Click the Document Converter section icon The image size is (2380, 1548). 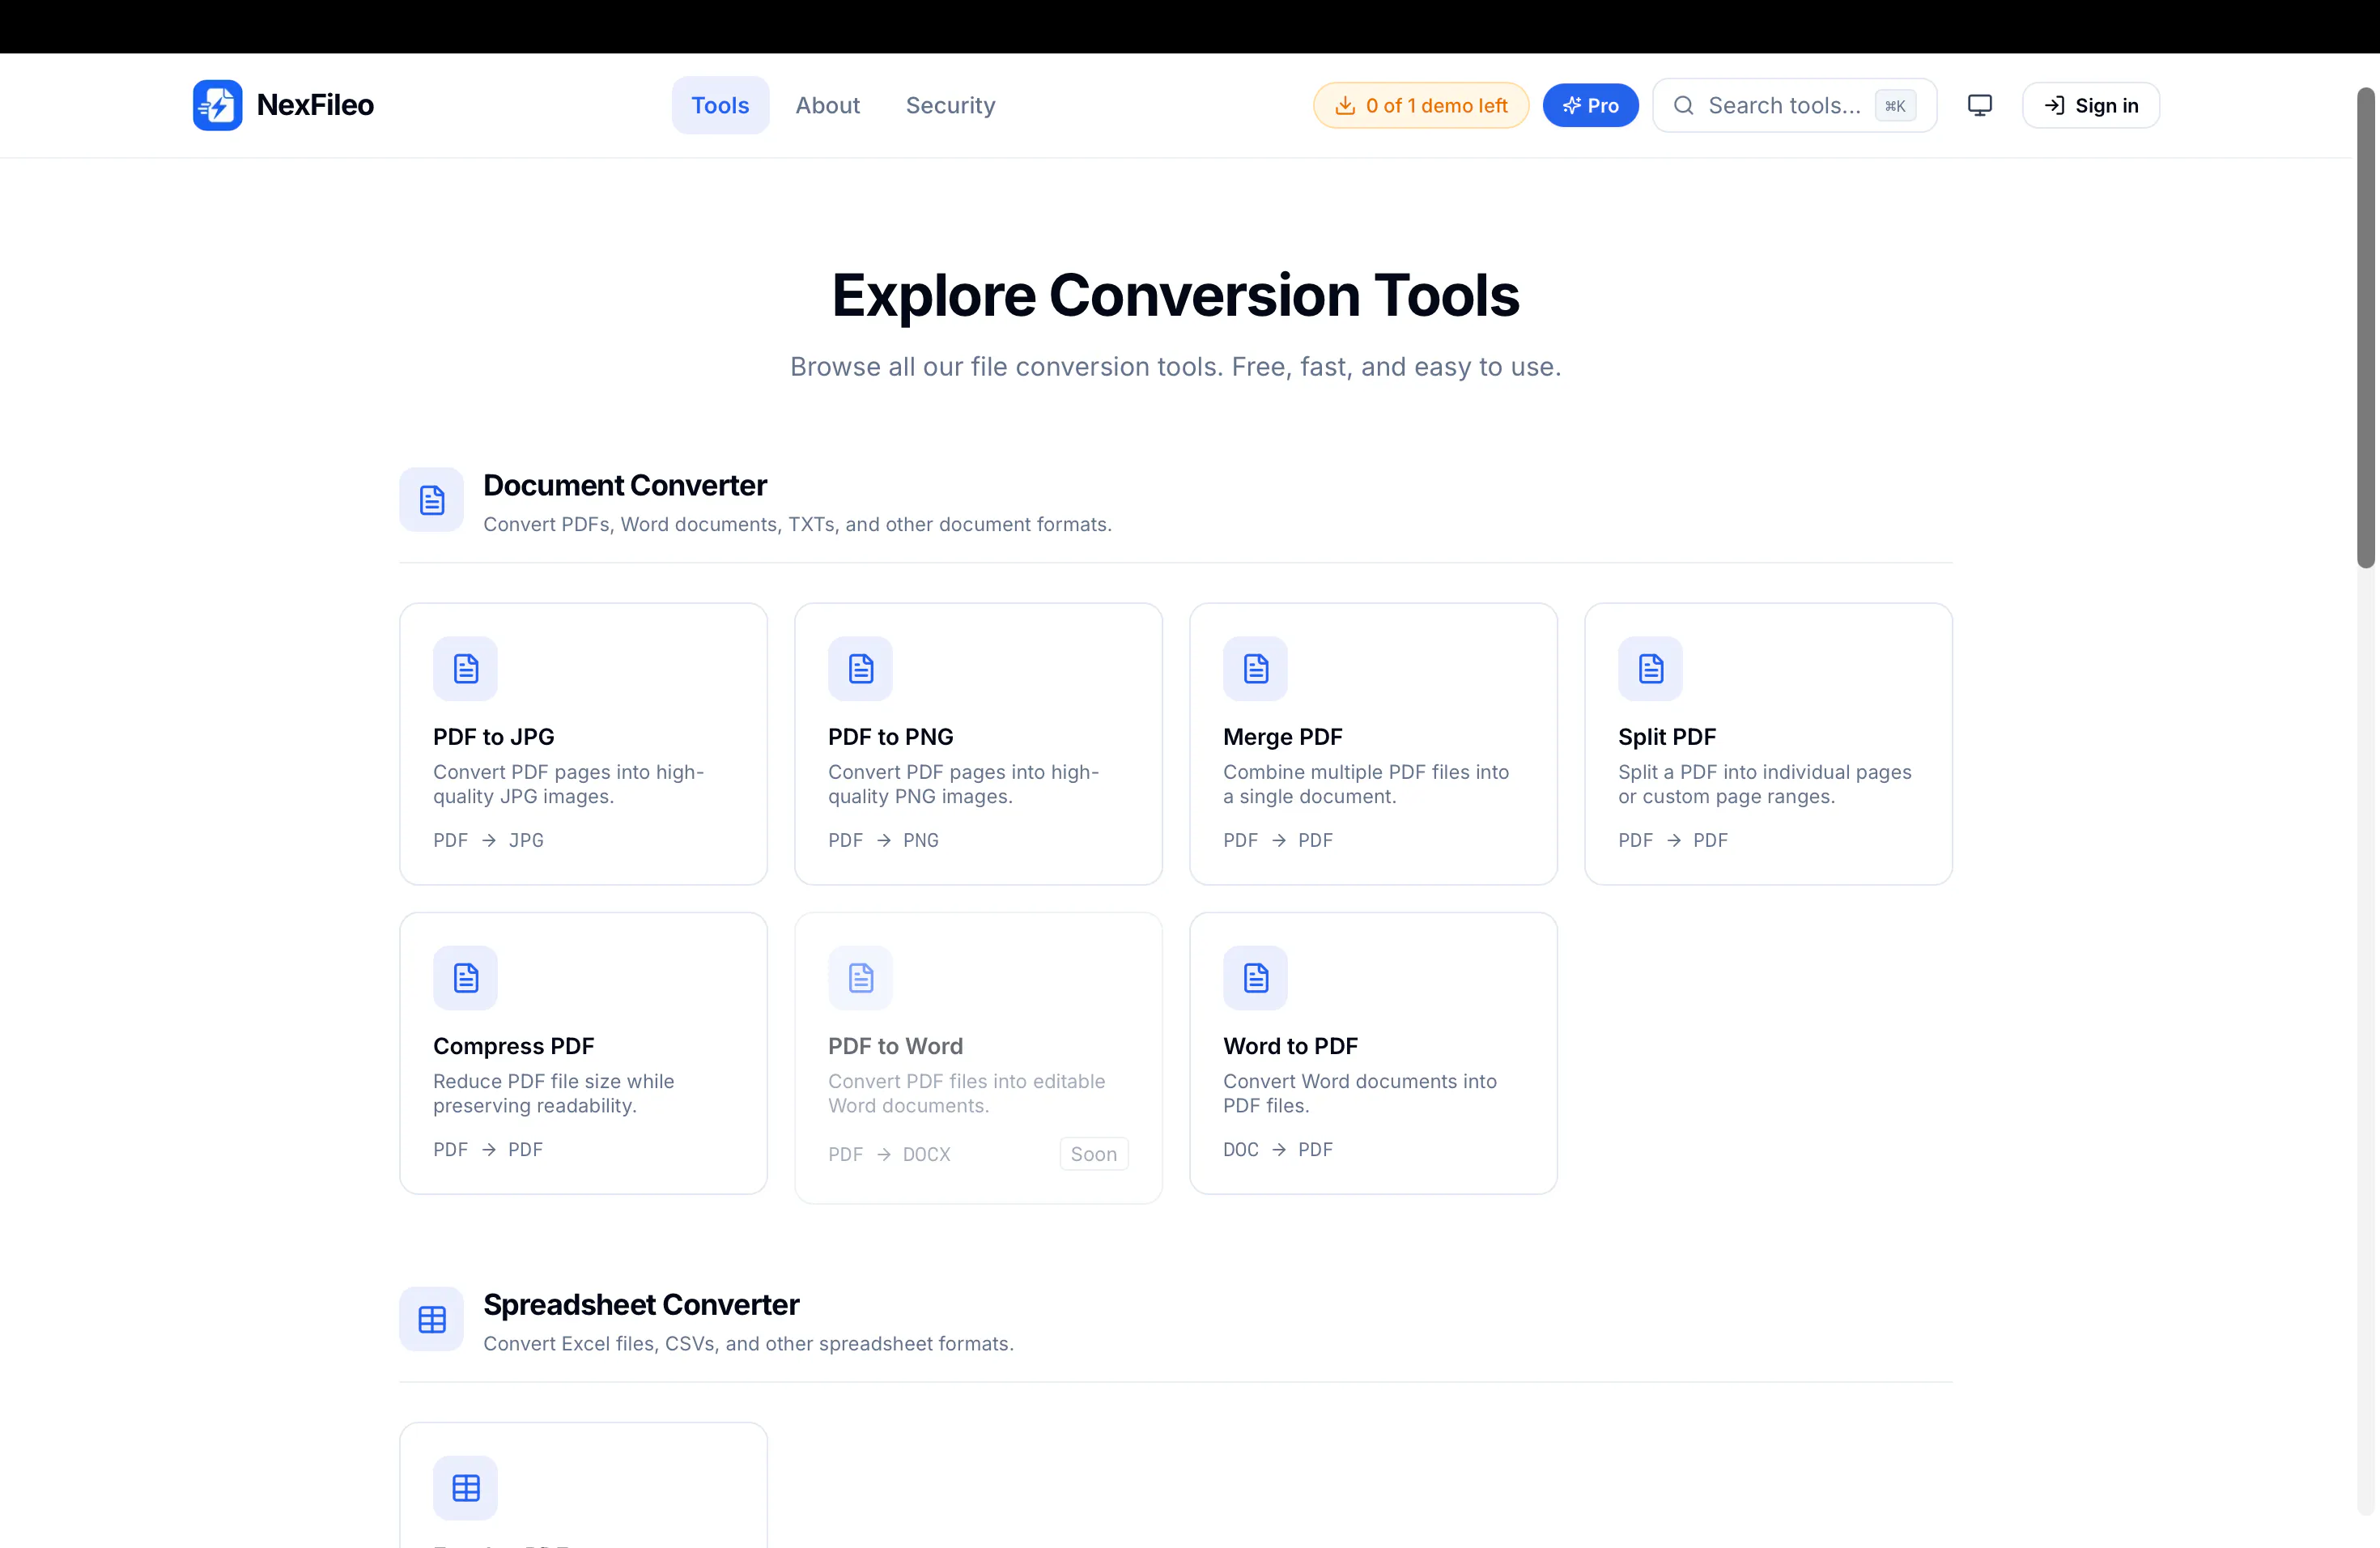(x=432, y=500)
